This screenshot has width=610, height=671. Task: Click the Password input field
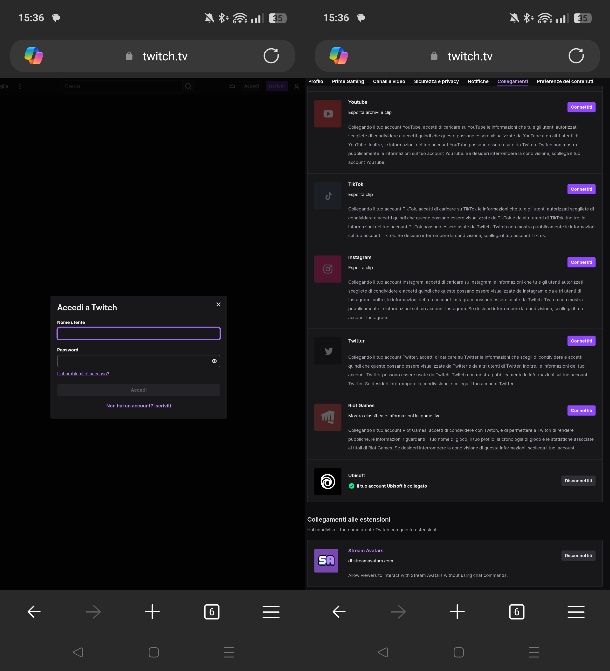[132, 361]
